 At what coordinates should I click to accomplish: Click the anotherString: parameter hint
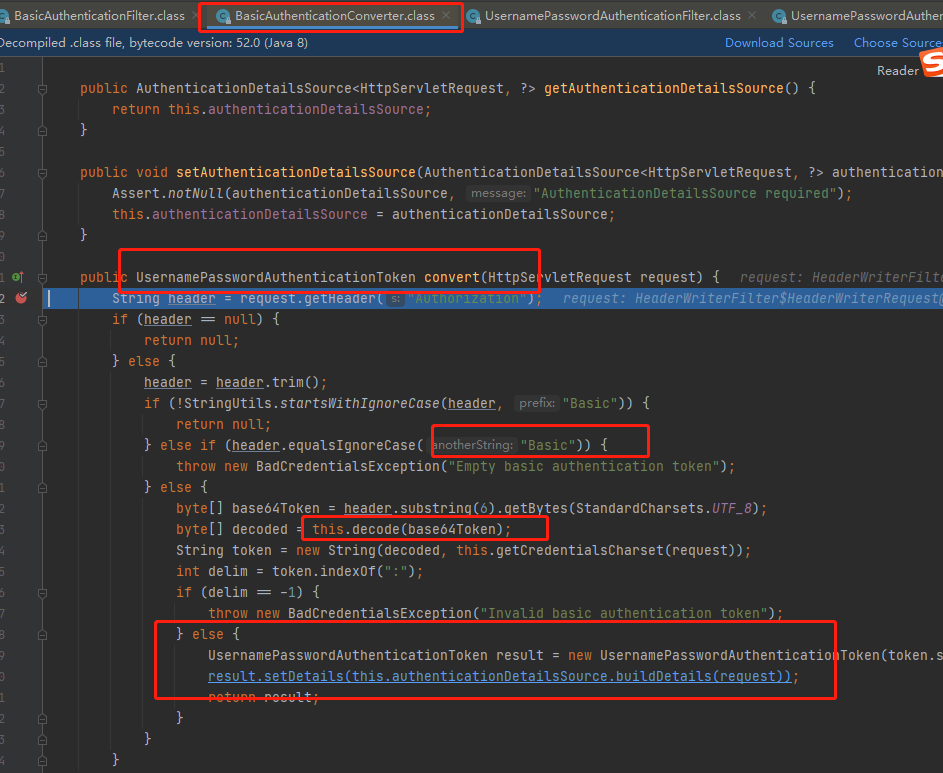[x=473, y=445]
